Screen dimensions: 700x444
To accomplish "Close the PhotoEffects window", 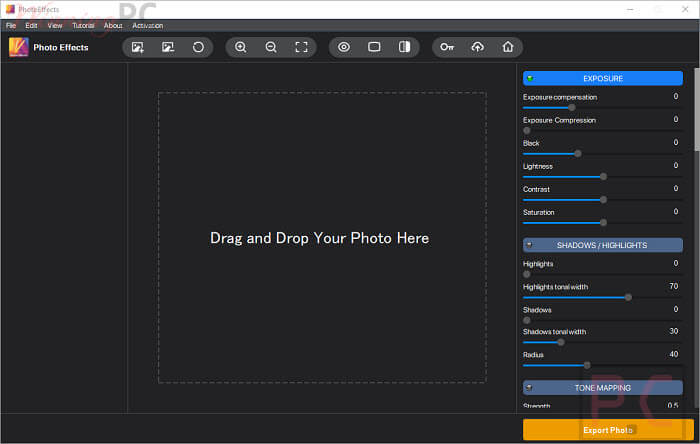I will click(685, 9).
